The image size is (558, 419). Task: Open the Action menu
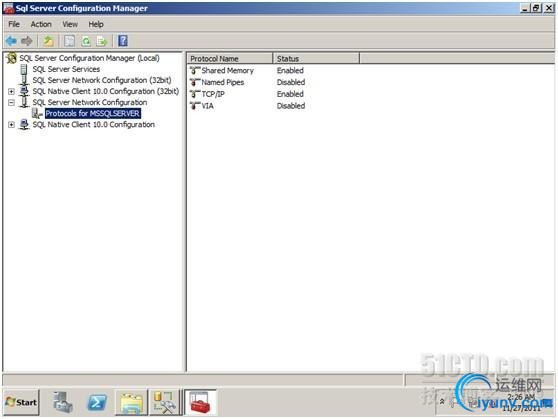coord(41,24)
